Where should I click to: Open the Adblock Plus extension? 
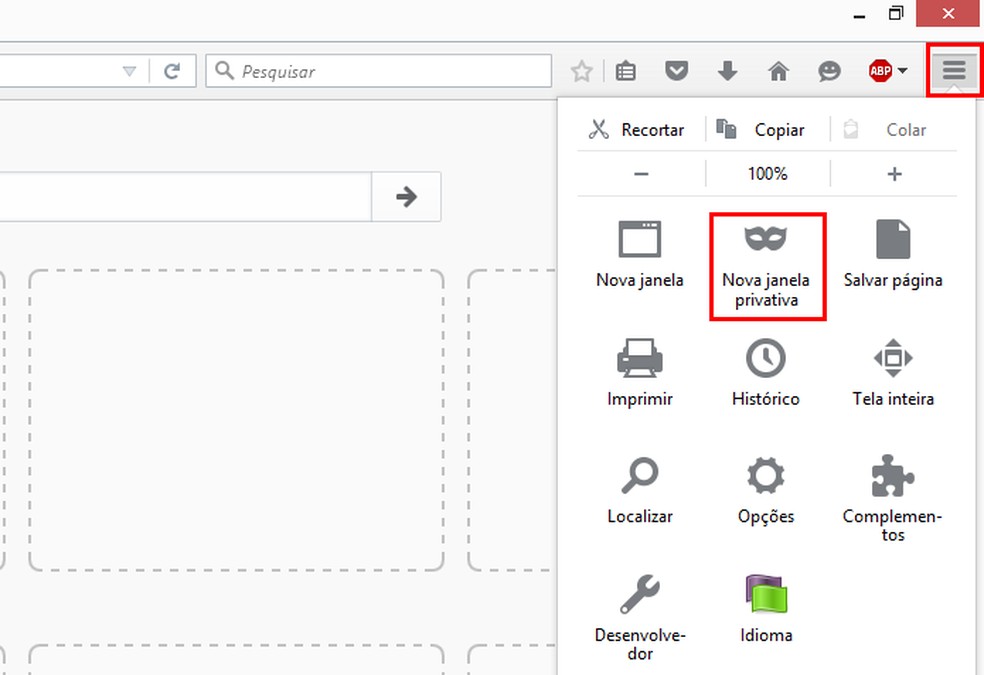pos(880,71)
